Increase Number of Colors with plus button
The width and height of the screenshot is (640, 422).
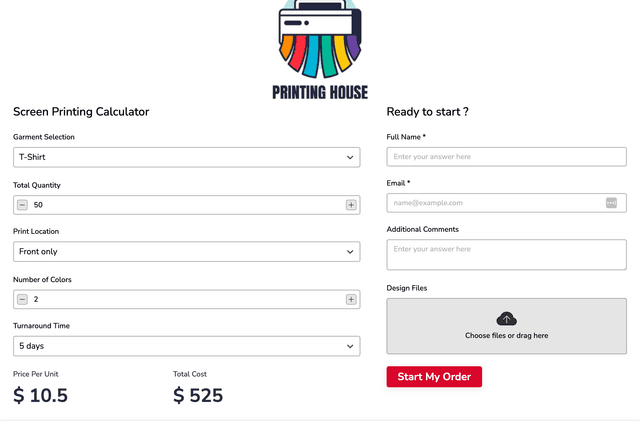351,299
